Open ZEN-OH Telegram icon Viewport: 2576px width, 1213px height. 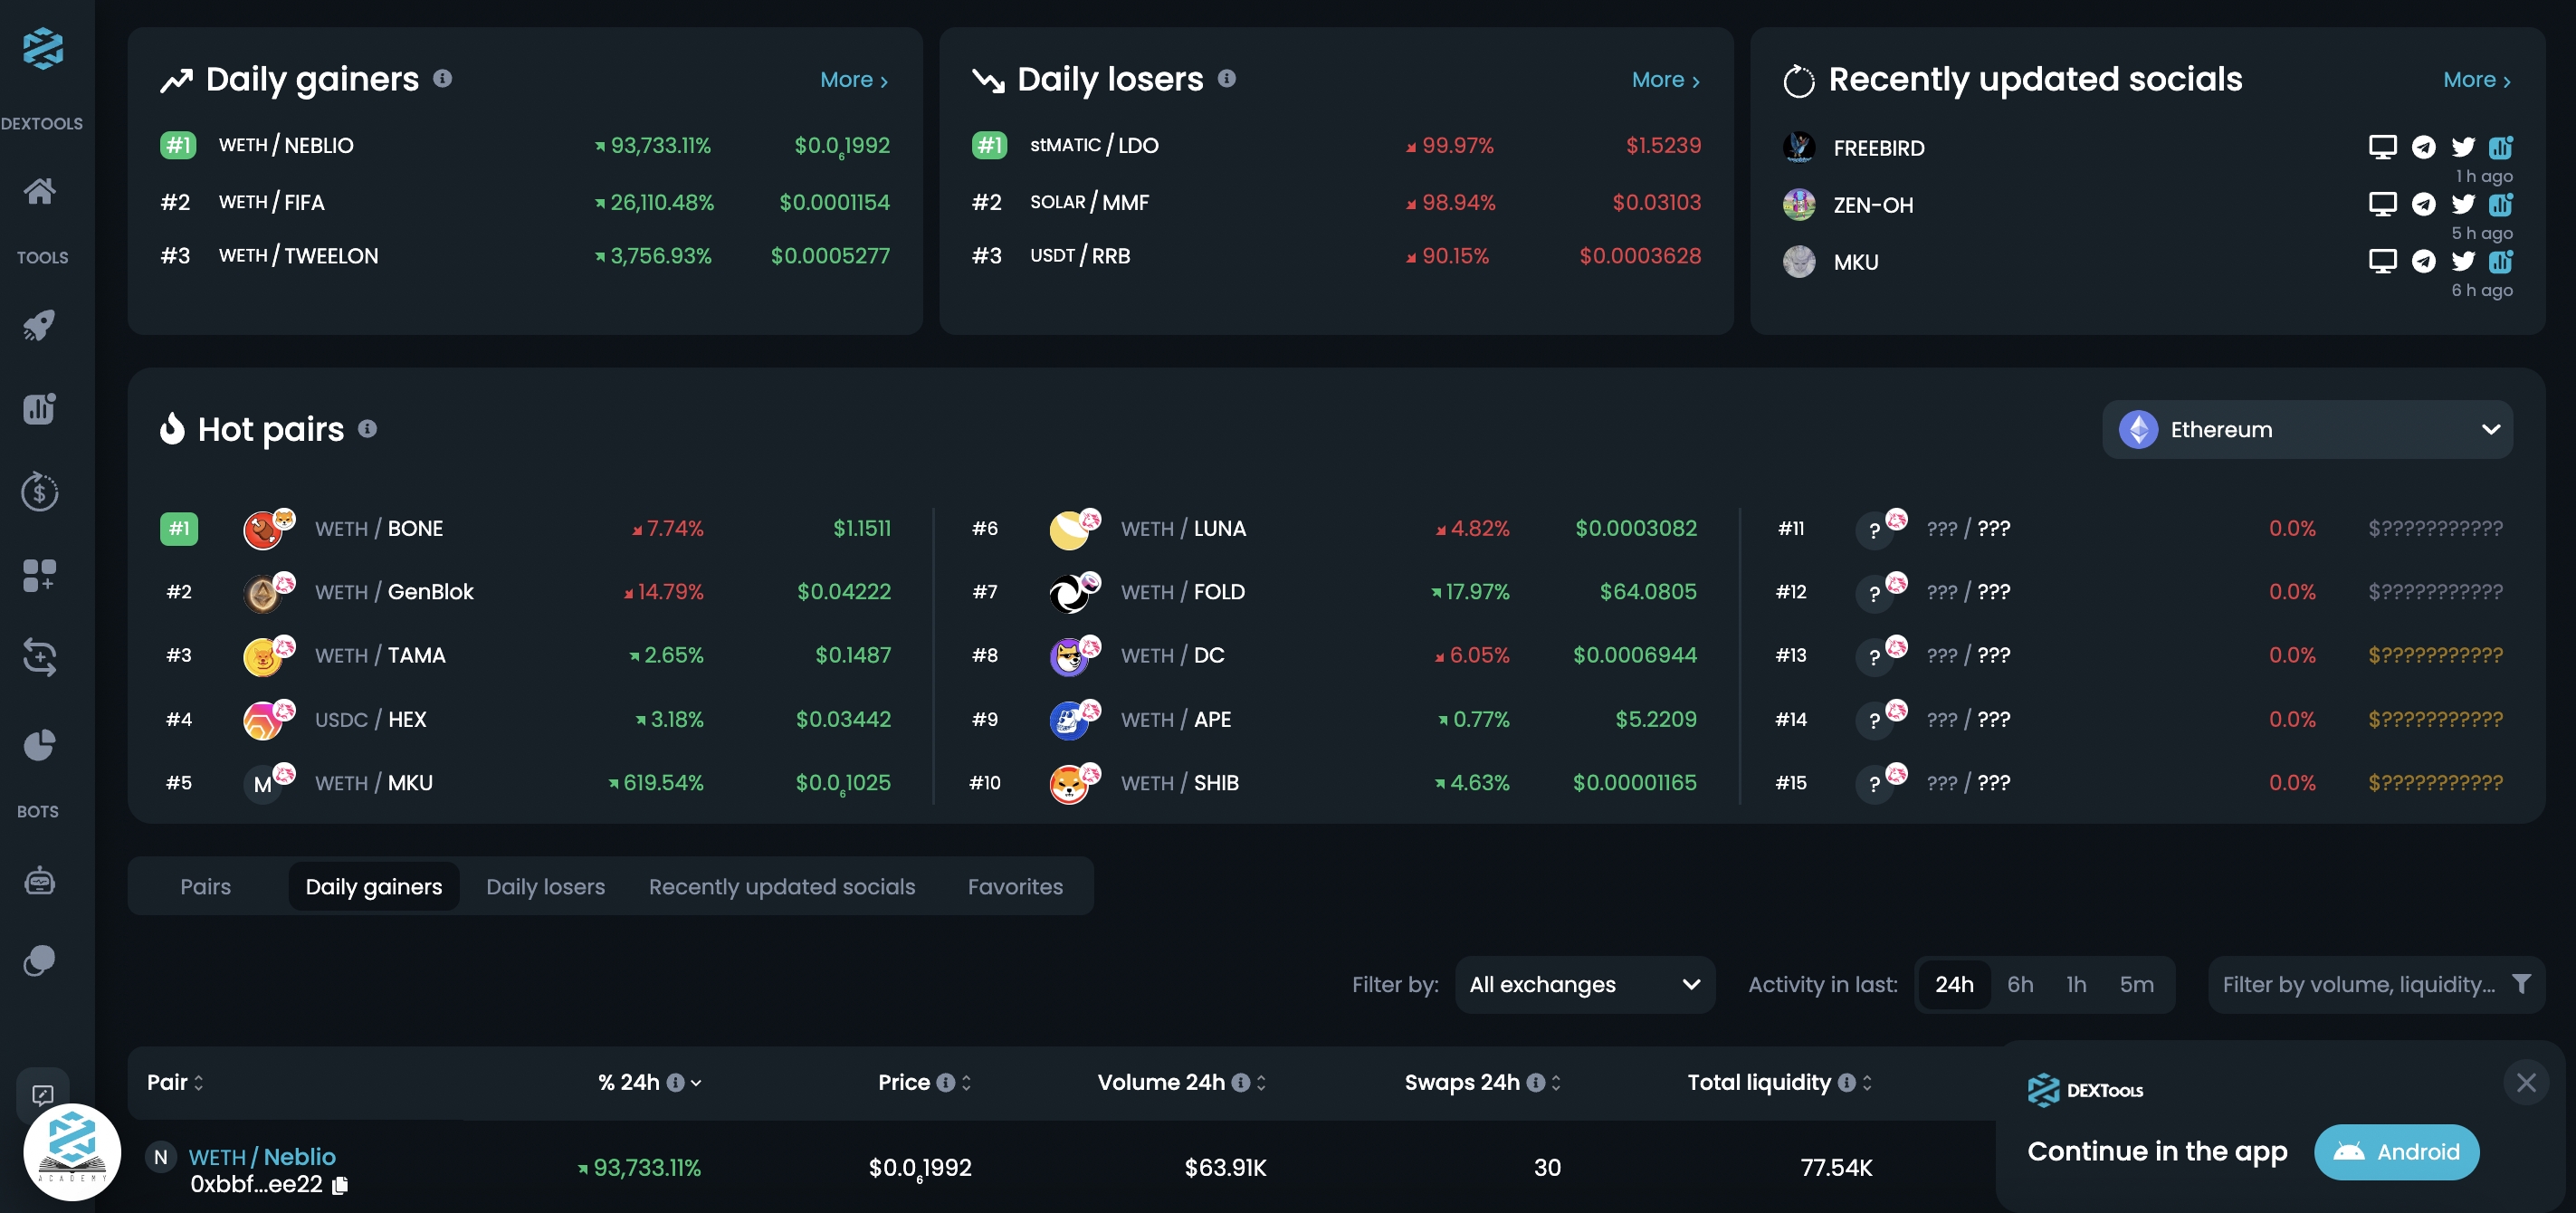(2424, 204)
